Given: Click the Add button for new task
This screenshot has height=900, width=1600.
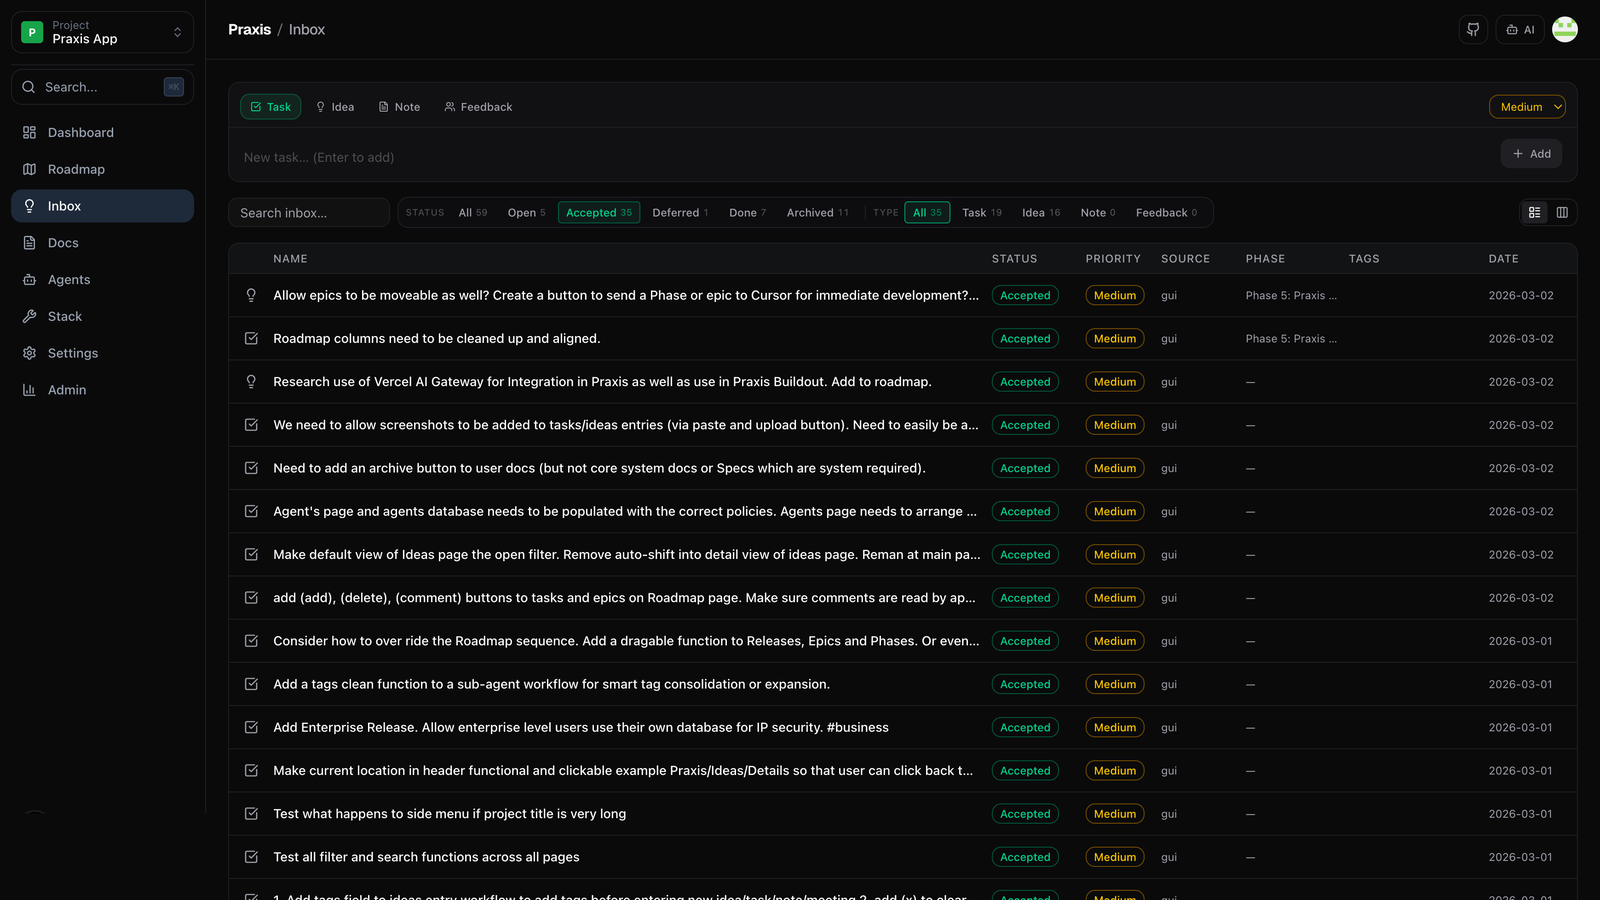Looking at the screenshot, I should coord(1531,153).
